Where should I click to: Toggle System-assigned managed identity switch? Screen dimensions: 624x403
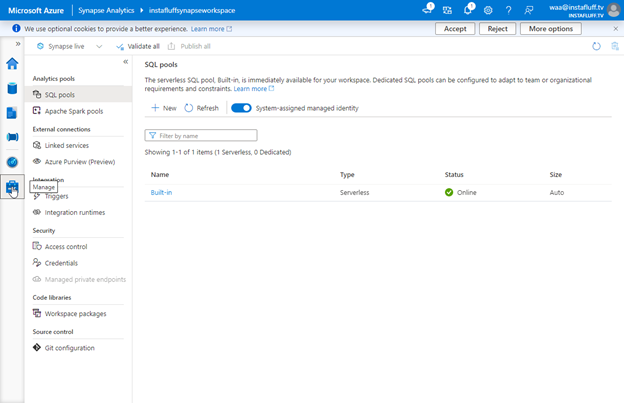(x=241, y=108)
